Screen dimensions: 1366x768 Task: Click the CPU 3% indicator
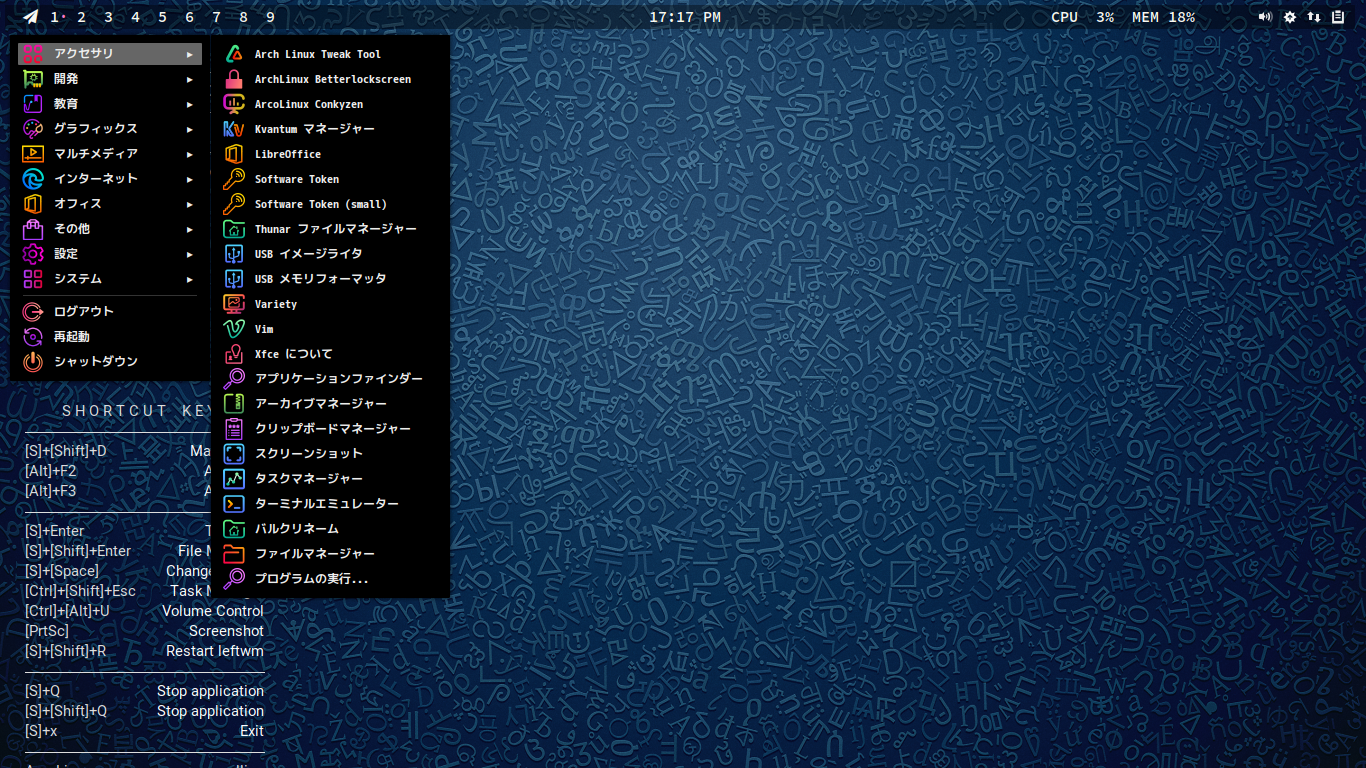(1083, 17)
